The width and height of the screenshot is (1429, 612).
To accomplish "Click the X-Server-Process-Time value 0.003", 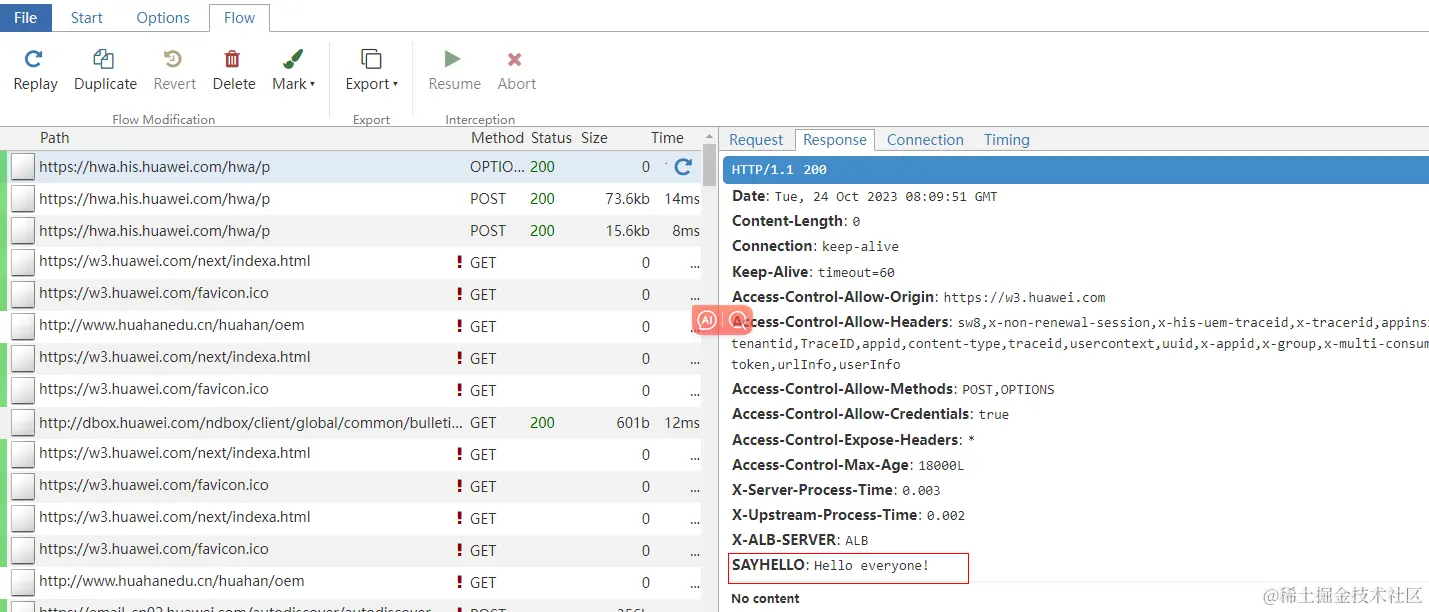I will (x=921, y=491).
